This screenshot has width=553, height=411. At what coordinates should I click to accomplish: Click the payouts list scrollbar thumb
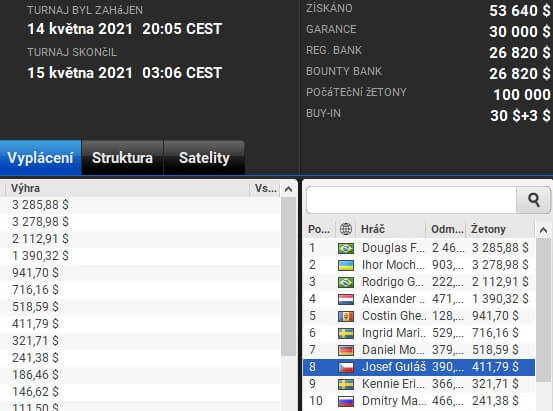(288, 276)
